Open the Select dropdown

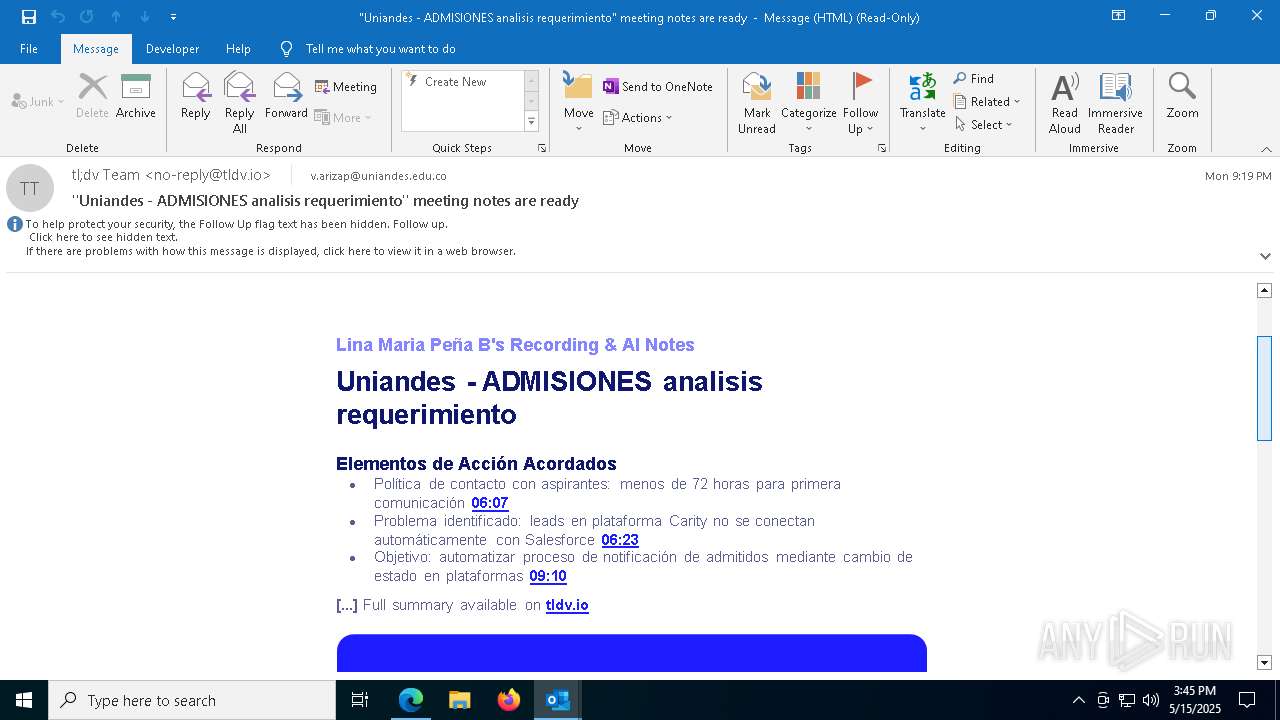pos(984,125)
